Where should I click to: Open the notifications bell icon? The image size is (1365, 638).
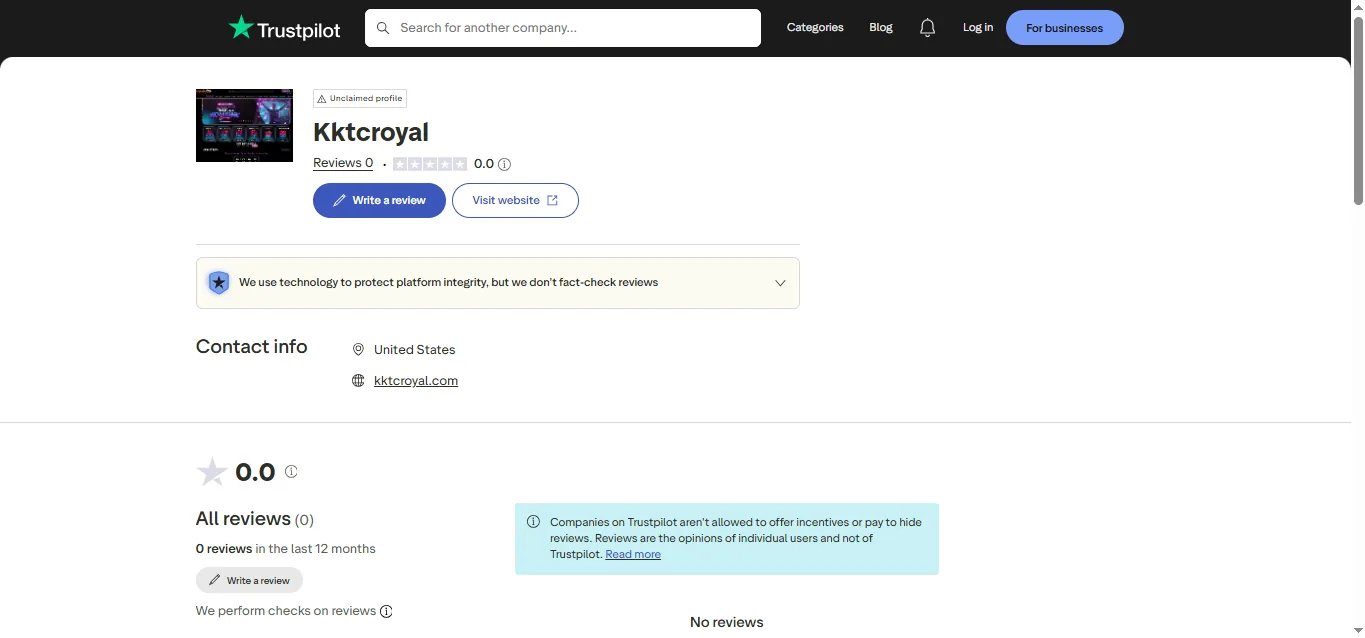click(x=927, y=28)
